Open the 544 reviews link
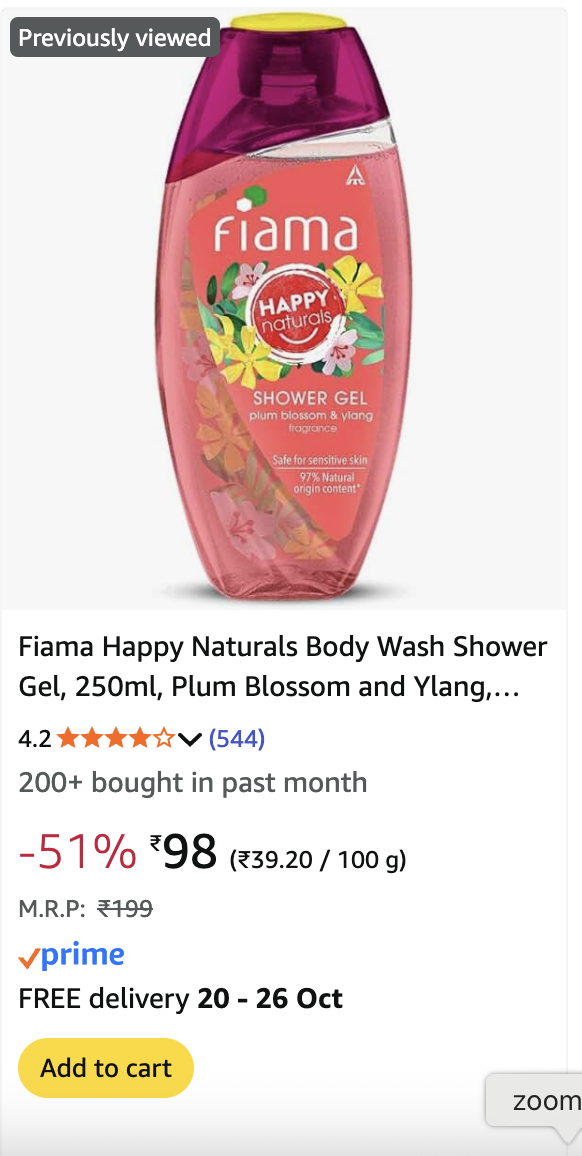 [237, 738]
